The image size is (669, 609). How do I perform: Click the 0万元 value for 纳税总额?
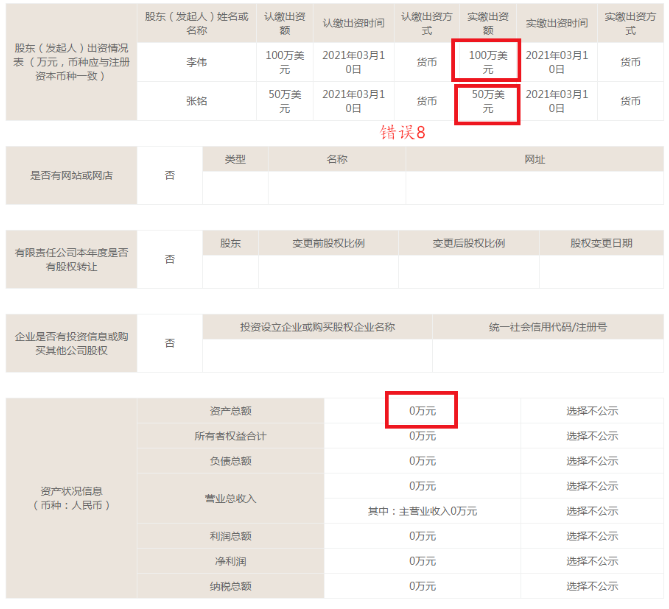422,586
